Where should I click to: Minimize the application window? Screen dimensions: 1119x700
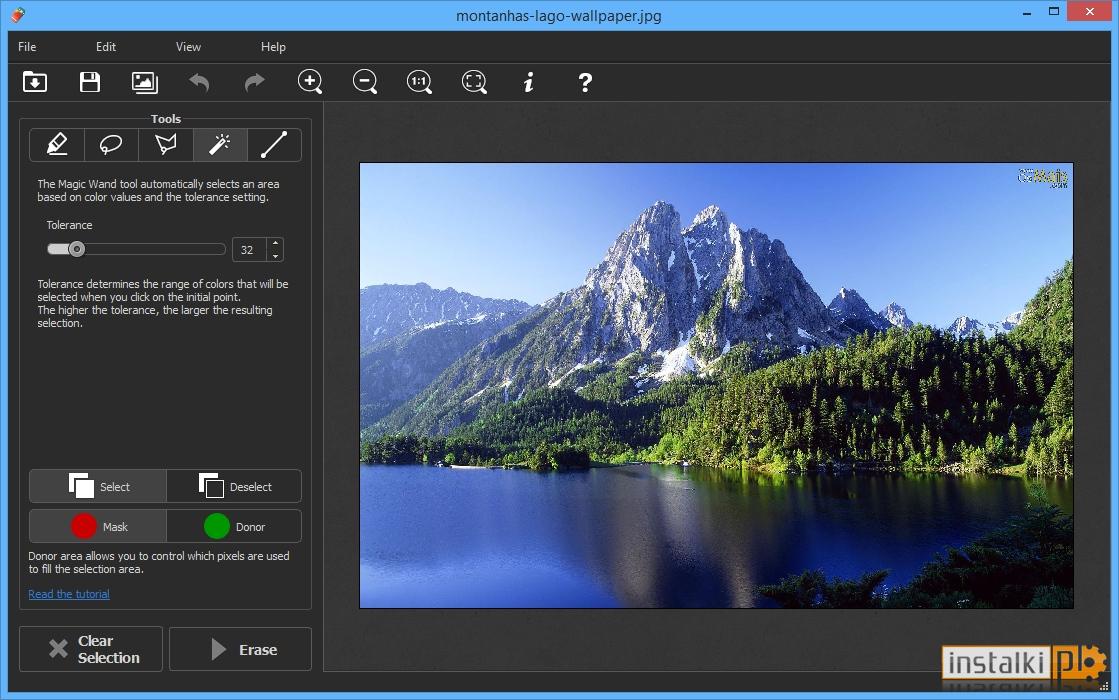pyautogui.click(x=1027, y=12)
